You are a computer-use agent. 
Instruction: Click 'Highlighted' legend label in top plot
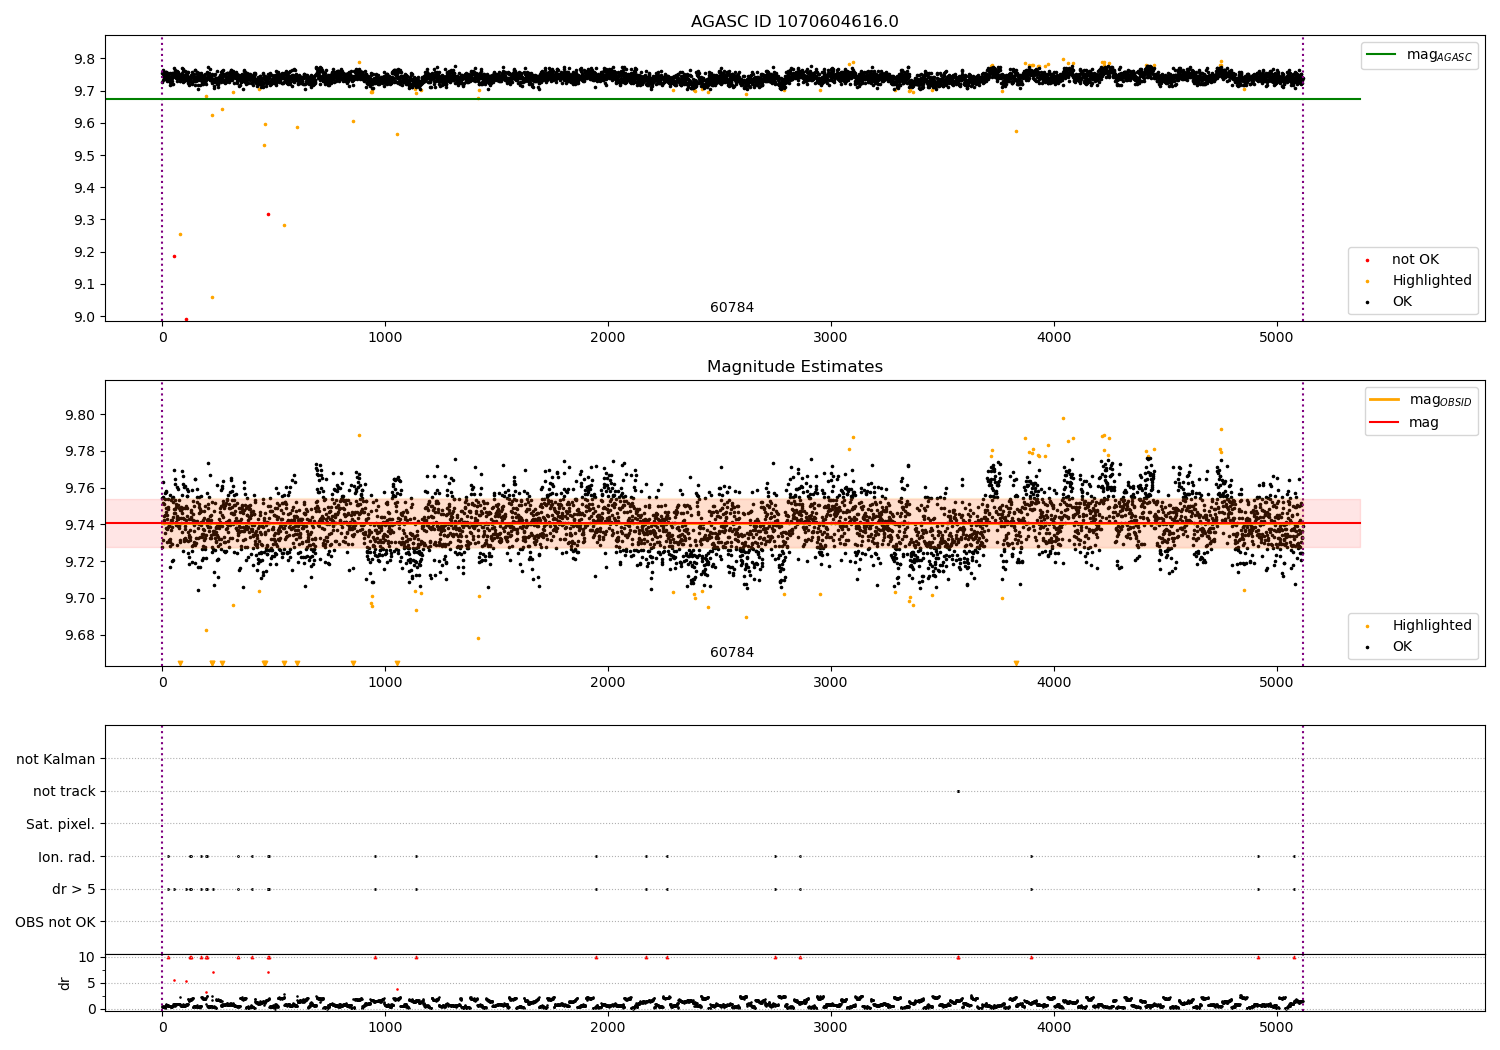pyautogui.click(x=1432, y=281)
